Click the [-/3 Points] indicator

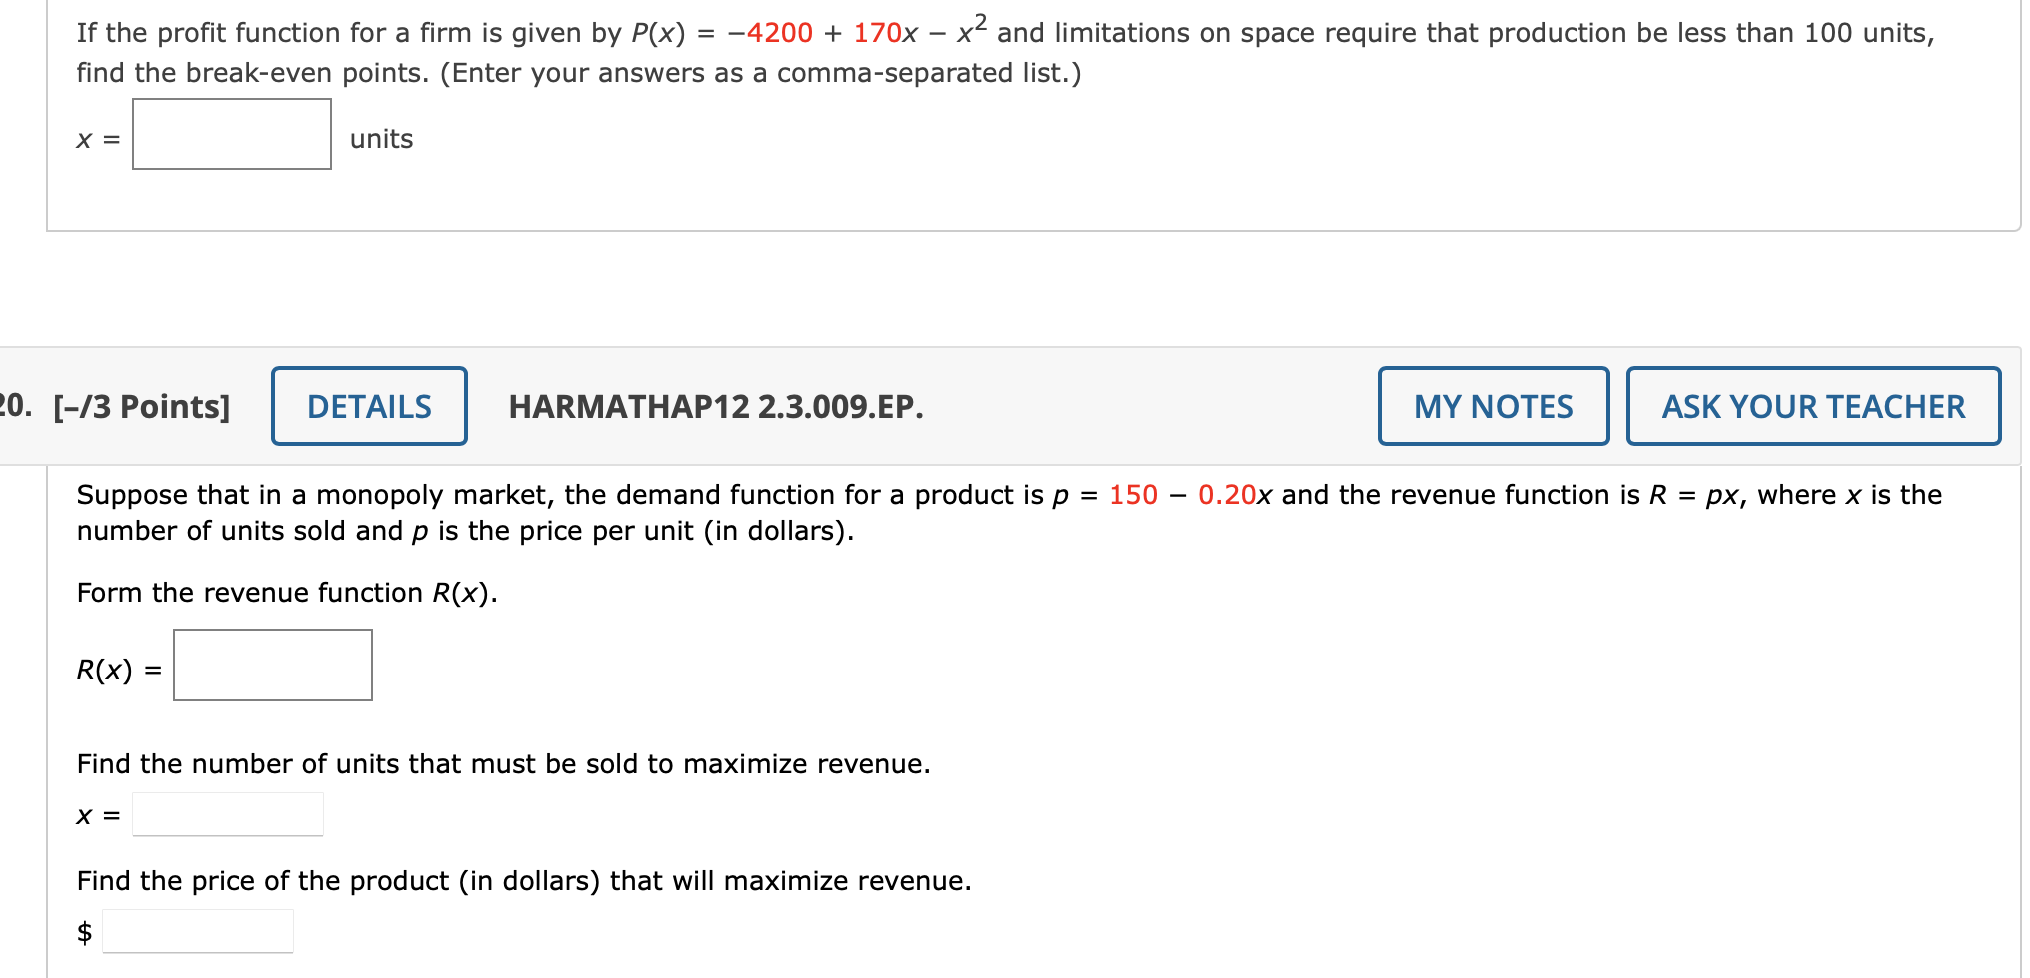145,406
